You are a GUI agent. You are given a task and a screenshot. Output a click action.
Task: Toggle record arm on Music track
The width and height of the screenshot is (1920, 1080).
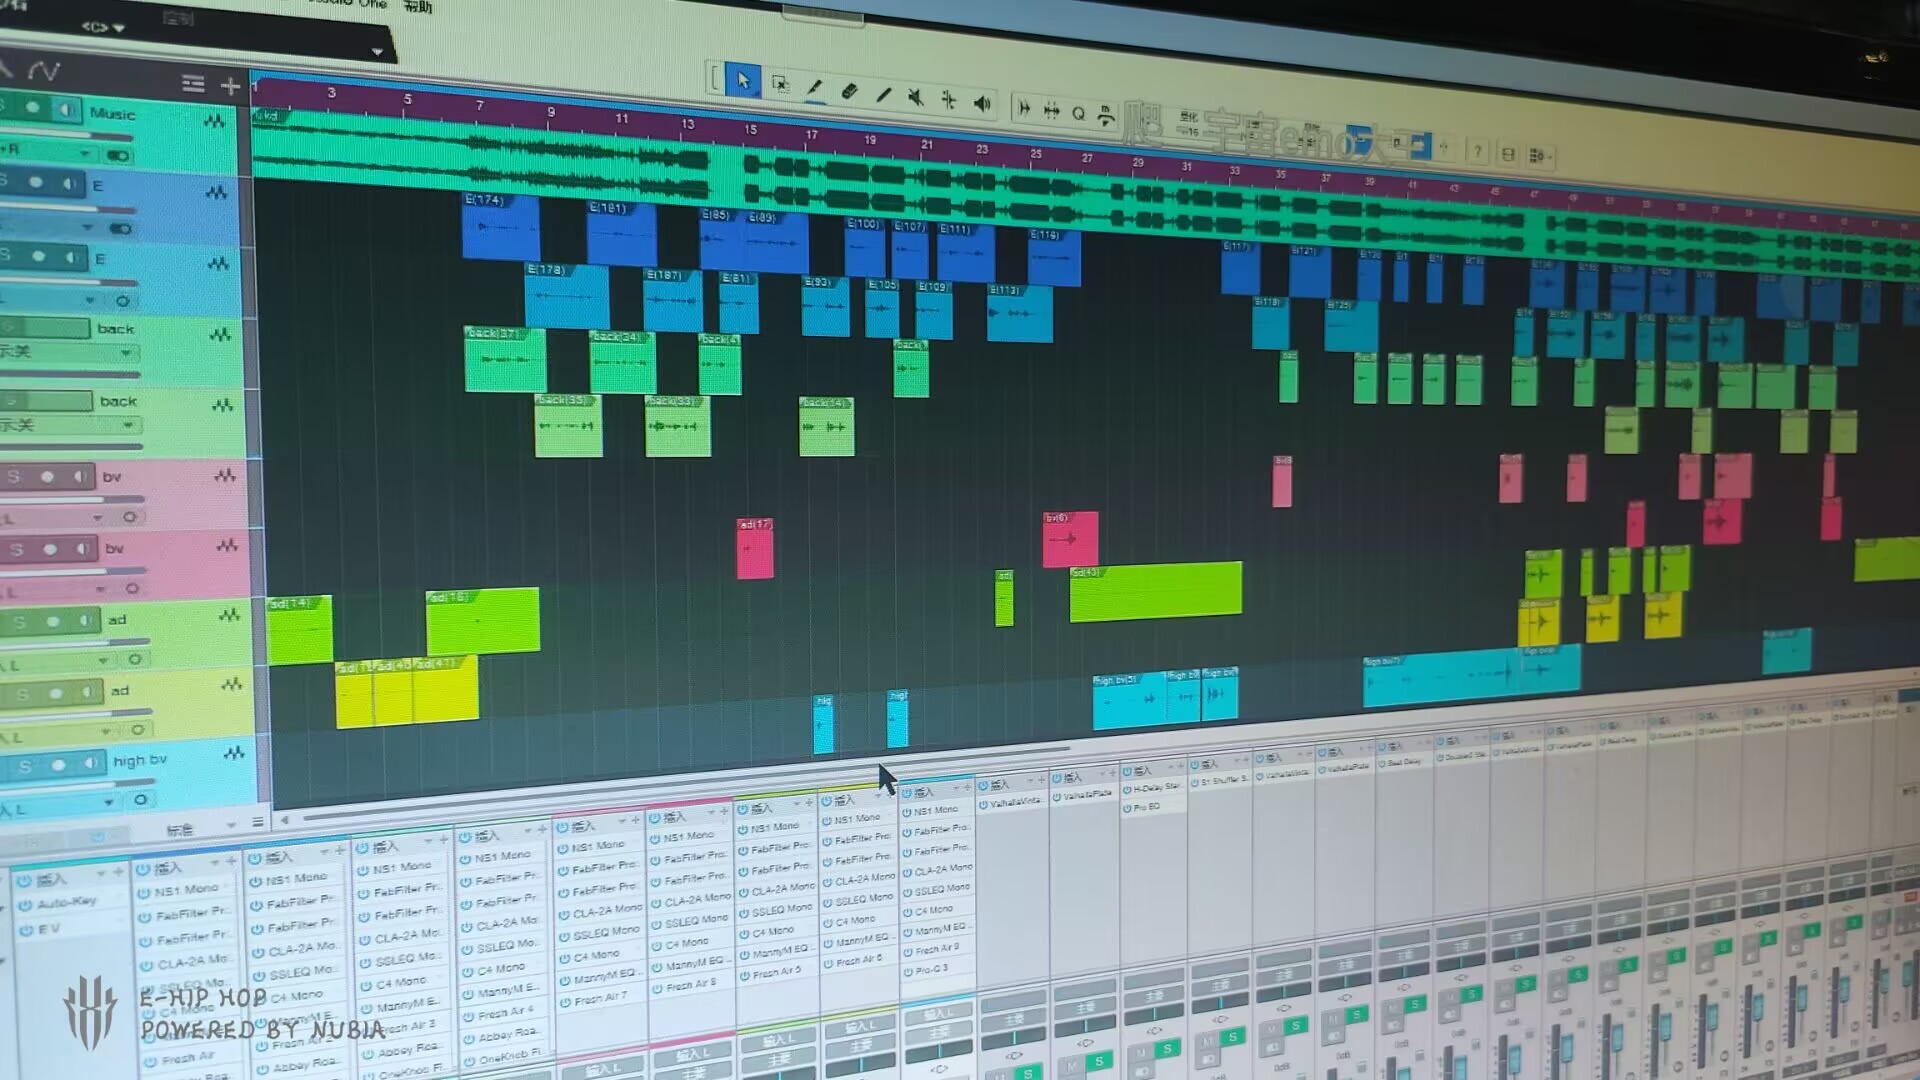tap(33, 108)
